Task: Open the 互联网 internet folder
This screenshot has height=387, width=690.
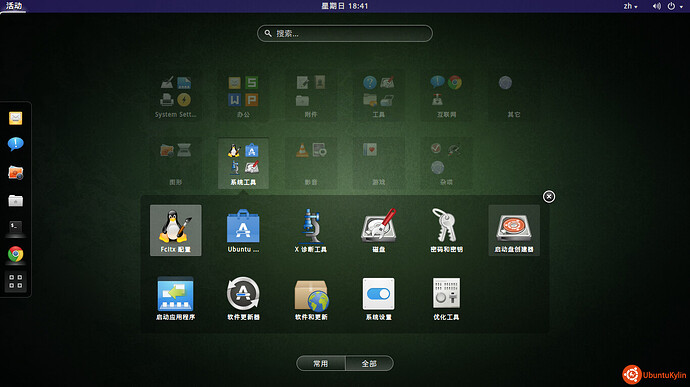Action: [x=446, y=96]
